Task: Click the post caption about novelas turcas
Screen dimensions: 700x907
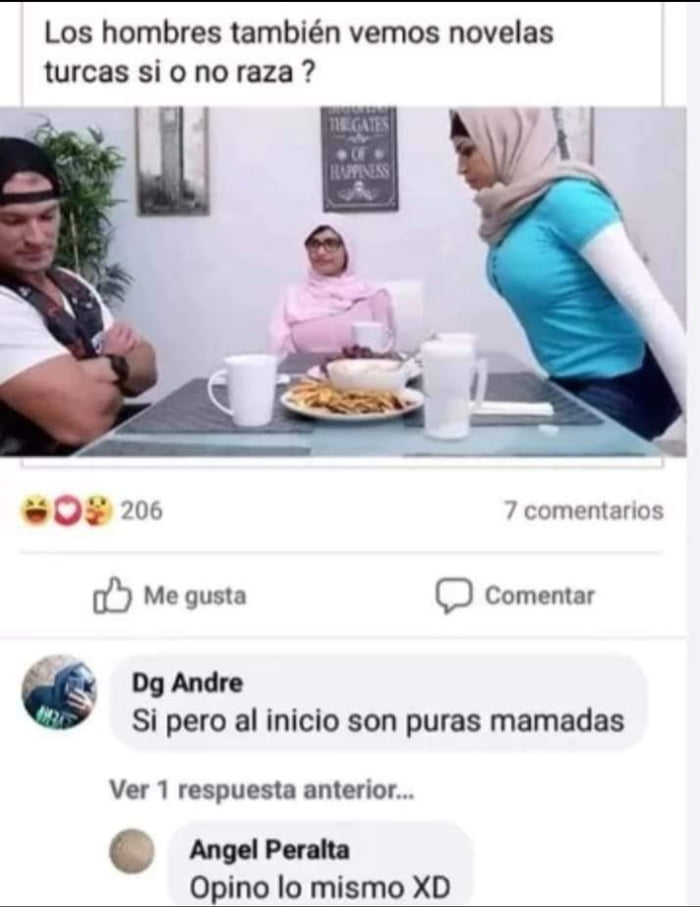Action: pyautogui.click(x=299, y=53)
